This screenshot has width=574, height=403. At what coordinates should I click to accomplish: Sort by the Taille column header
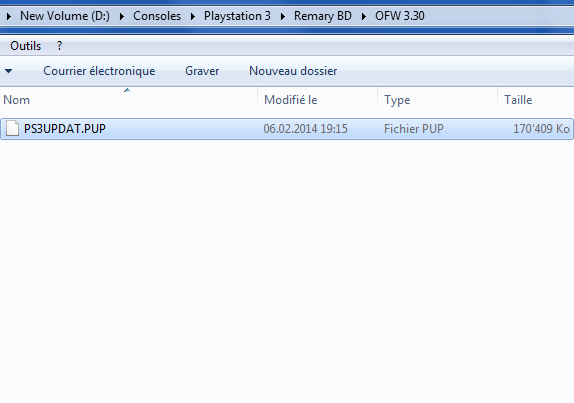click(536, 100)
